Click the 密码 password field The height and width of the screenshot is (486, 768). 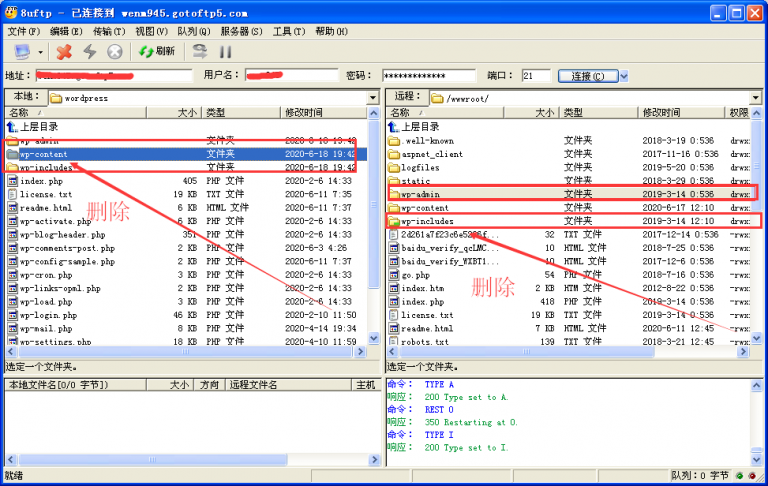[429, 75]
